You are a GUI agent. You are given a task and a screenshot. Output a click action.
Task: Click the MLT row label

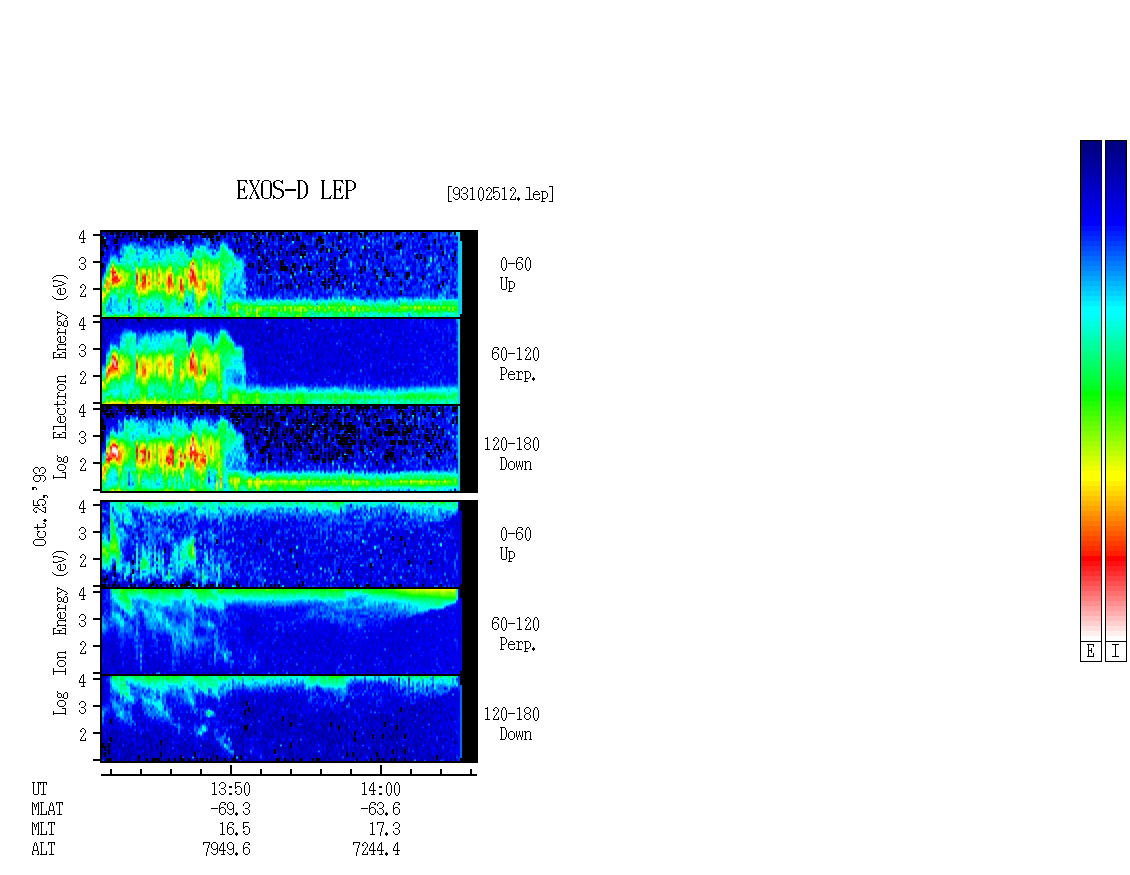43,830
